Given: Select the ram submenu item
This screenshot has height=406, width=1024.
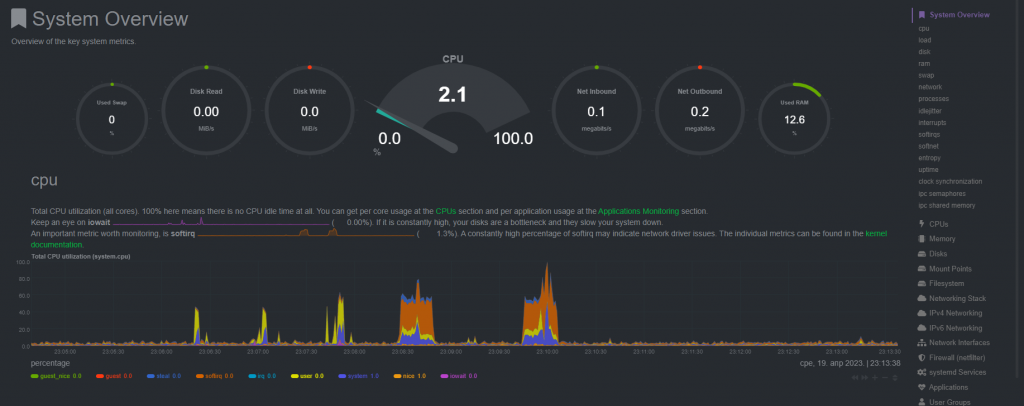Looking at the screenshot, I should (924, 63).
